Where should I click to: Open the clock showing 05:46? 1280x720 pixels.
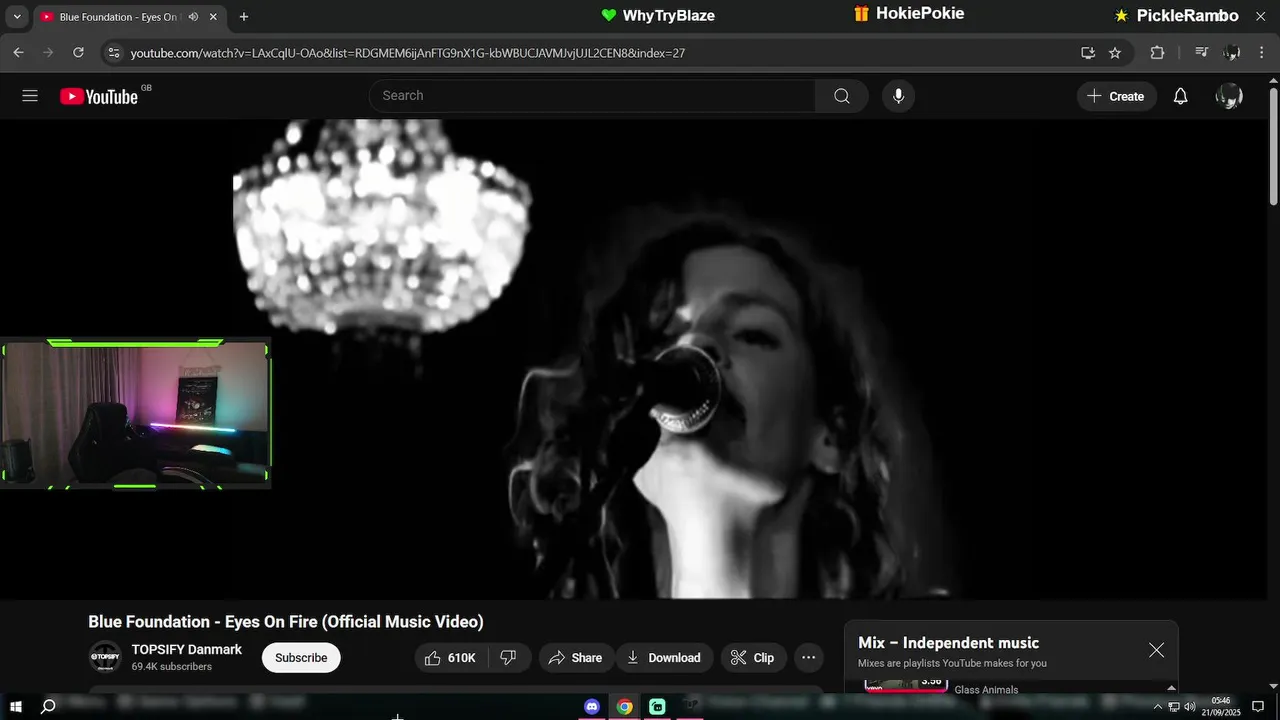[1221, 707]
